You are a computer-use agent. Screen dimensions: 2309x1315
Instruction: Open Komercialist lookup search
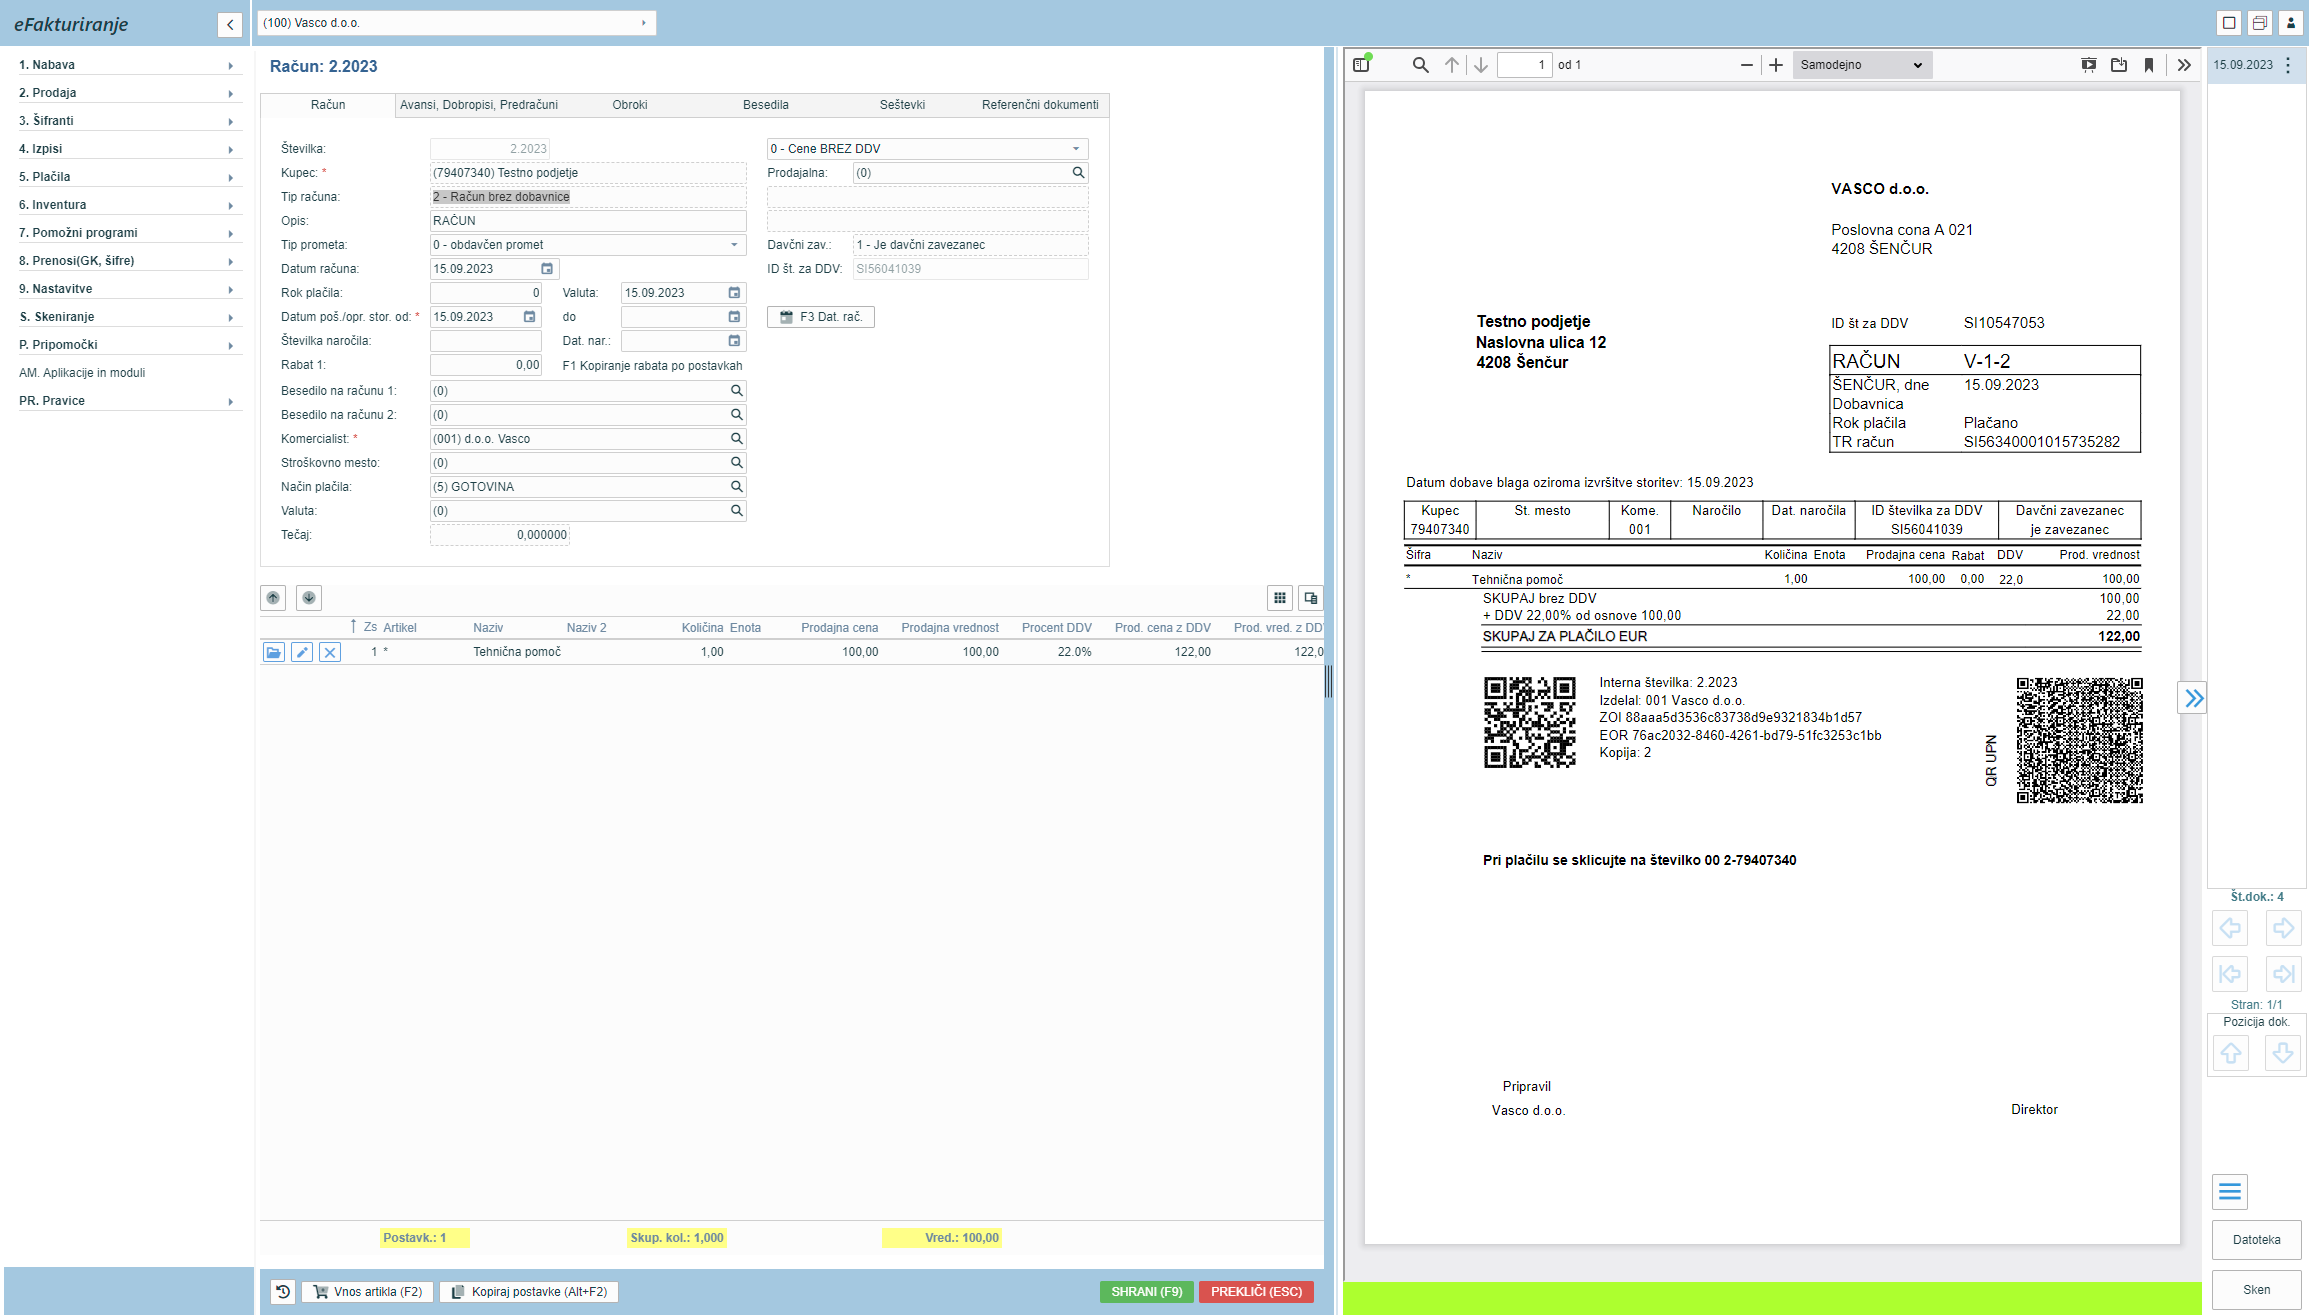[736, 439]
